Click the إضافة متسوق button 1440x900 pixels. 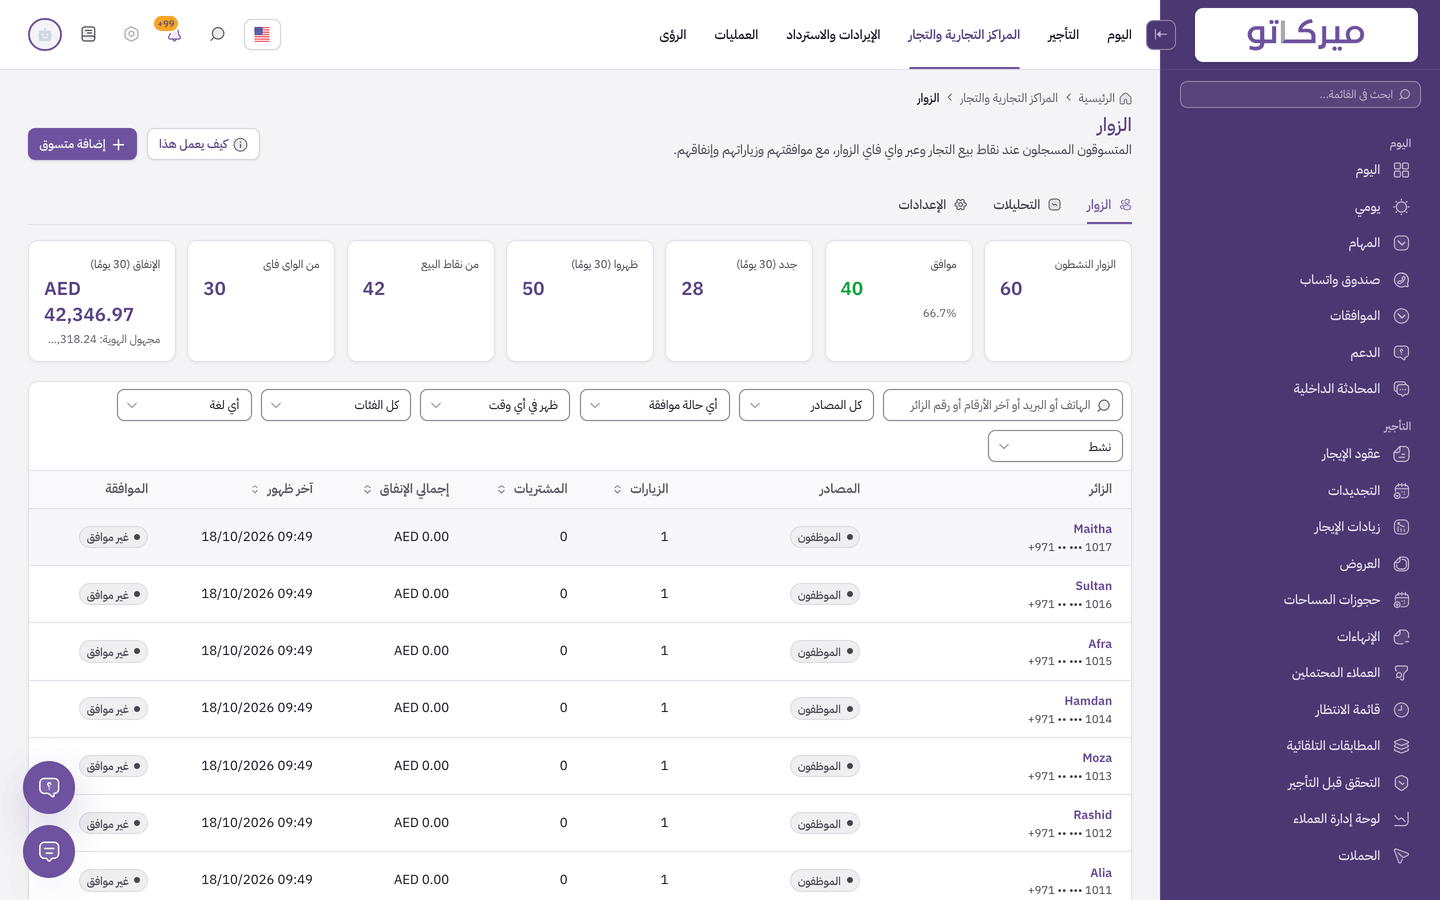click(82, 144)
